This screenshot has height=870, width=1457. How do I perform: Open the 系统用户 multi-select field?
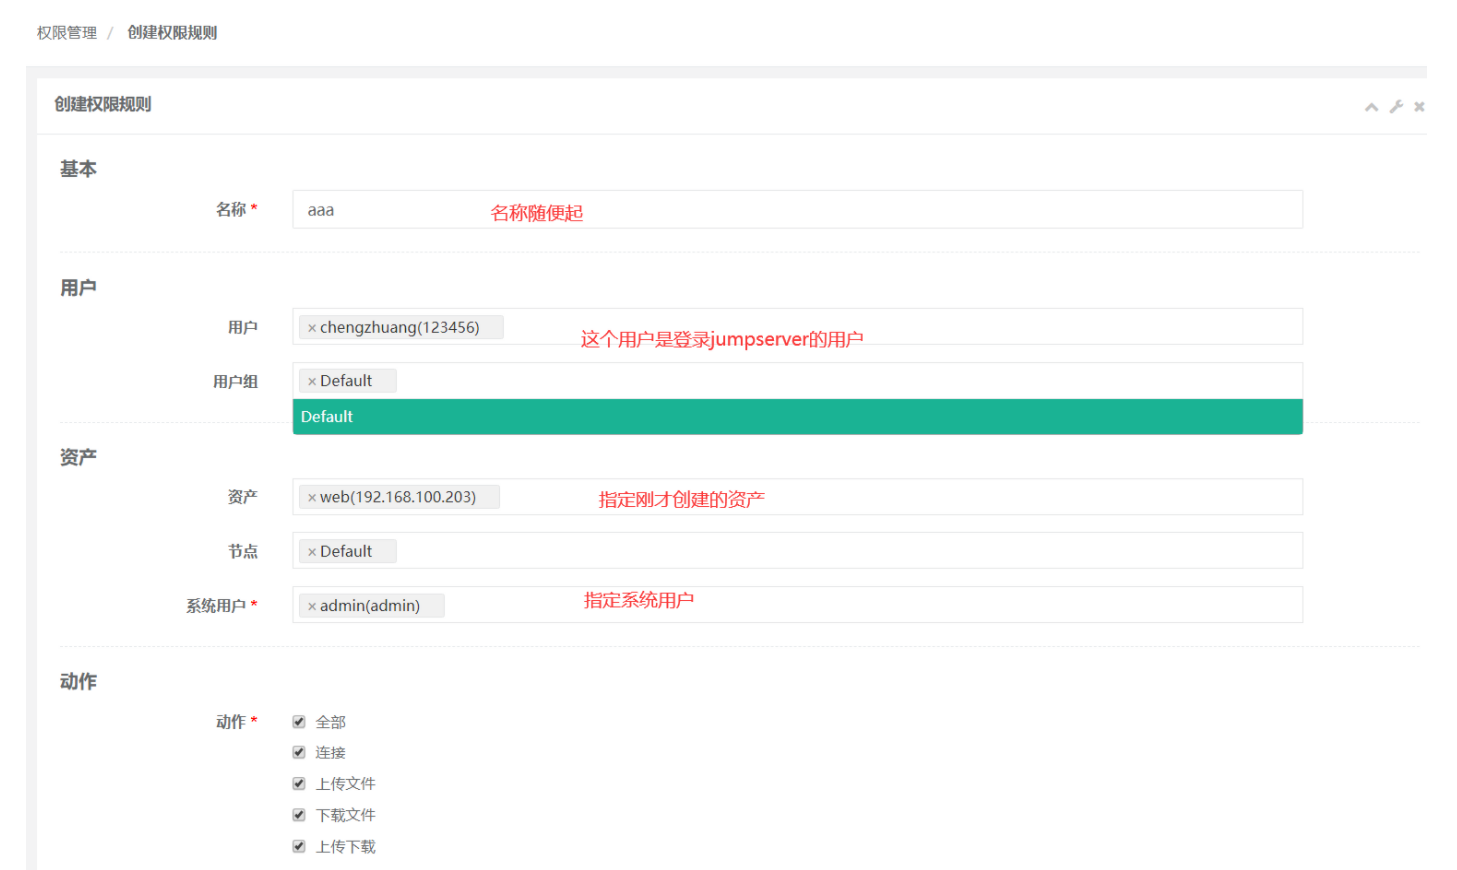tap(797, 605)
